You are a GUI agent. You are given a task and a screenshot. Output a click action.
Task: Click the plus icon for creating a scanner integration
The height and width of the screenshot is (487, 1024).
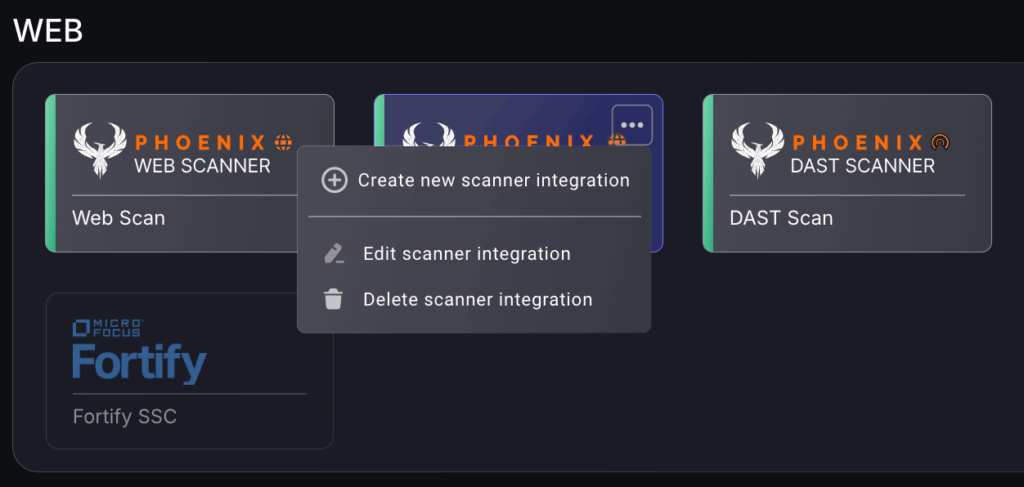click(x=333, y=180)
